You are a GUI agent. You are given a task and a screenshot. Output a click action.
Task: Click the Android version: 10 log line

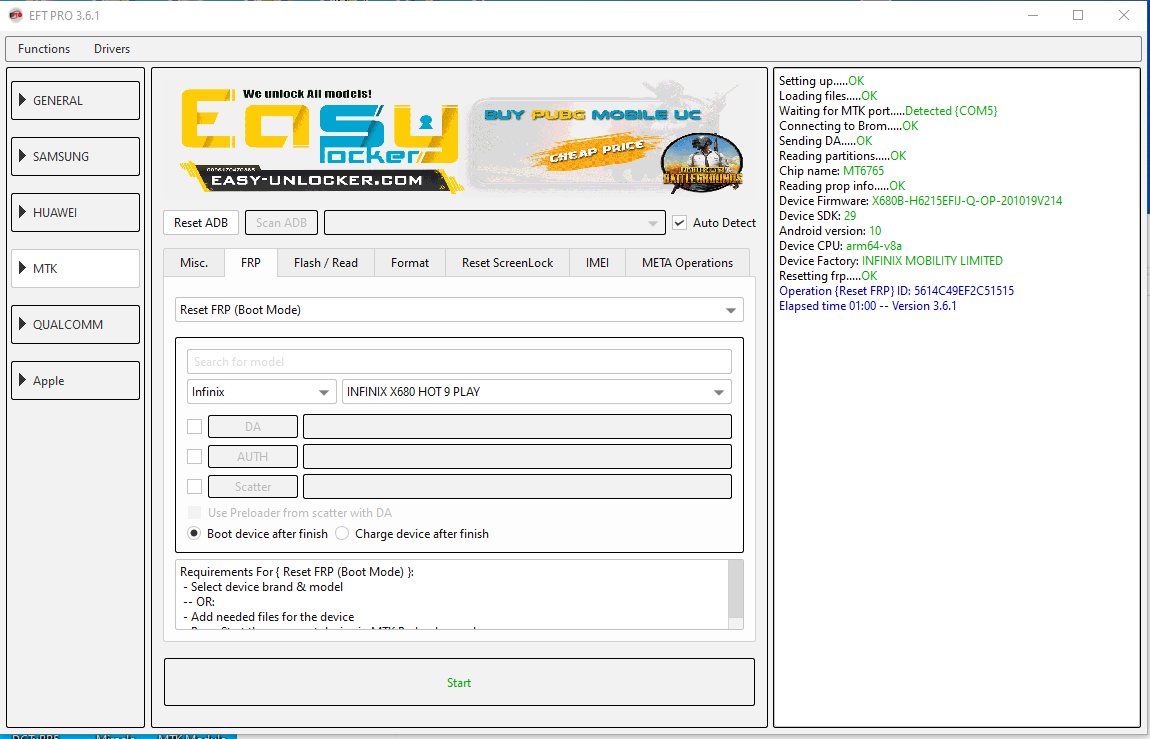(x=830, y=231)
